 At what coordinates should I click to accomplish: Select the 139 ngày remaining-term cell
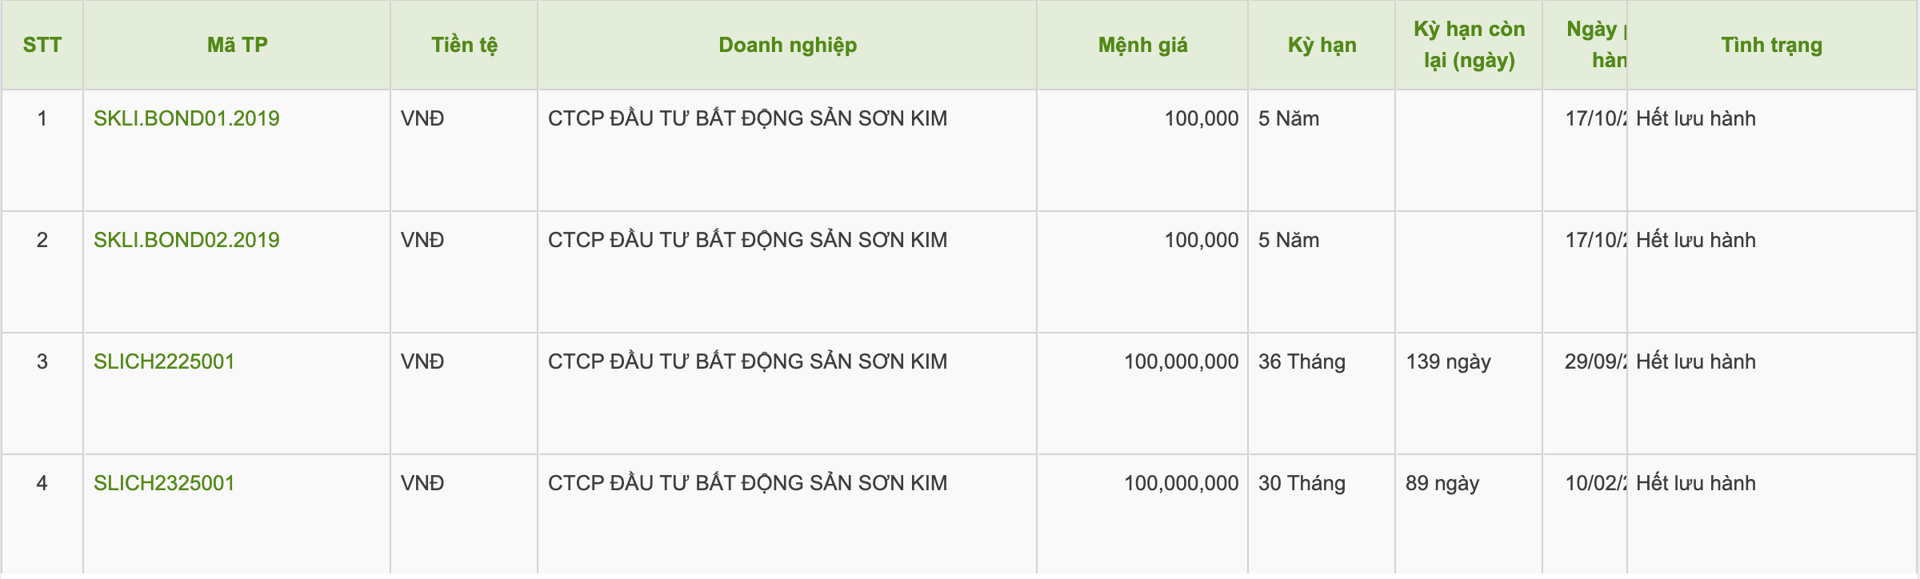[x=1448, y=361]
